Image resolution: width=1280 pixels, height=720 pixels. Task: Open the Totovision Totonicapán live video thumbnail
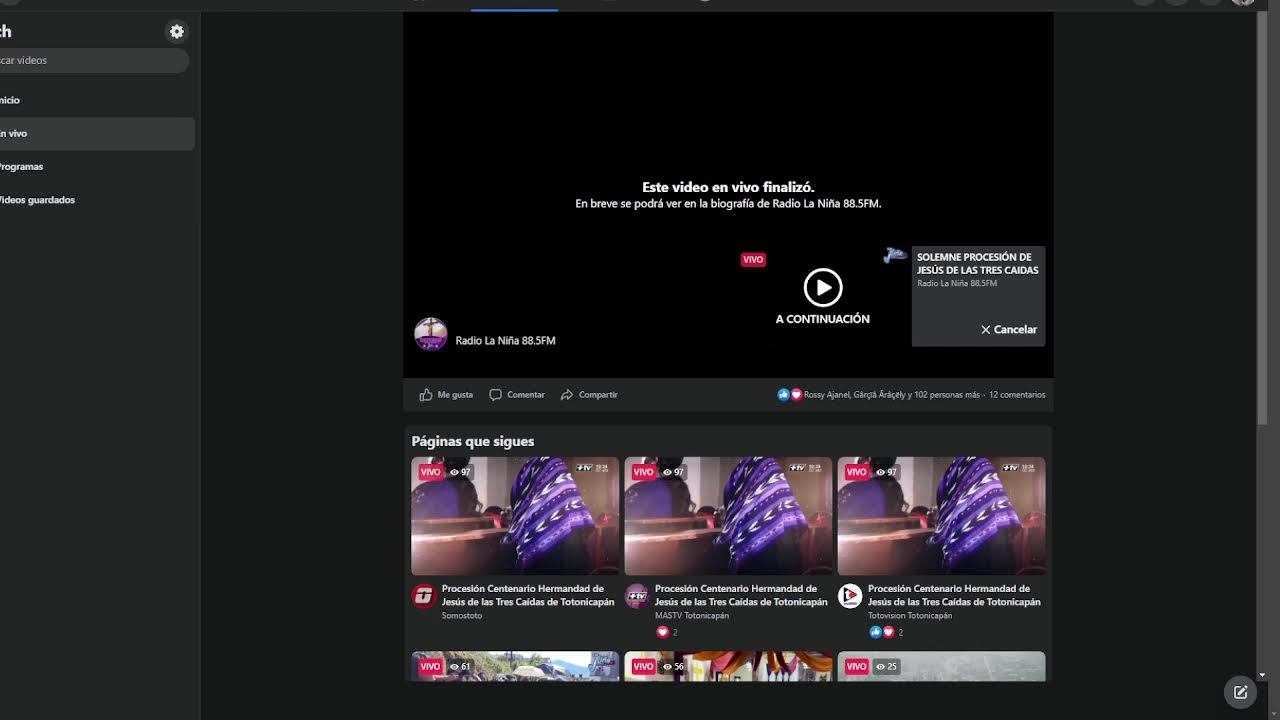point(941,516)
